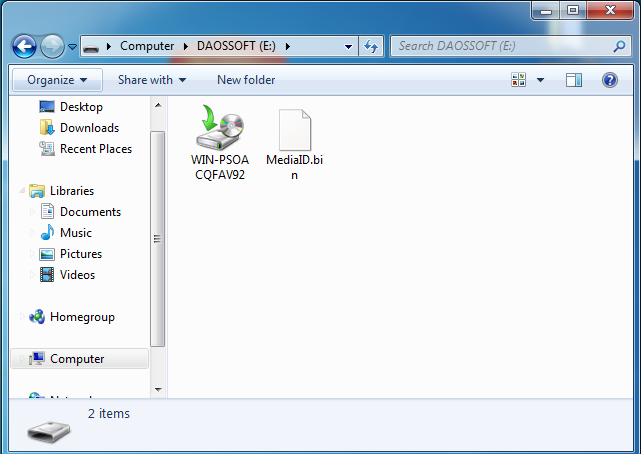Open the address bar history dropdown
Screen dimensions: 641x454
pyautogui.click(x=348, y=47)
